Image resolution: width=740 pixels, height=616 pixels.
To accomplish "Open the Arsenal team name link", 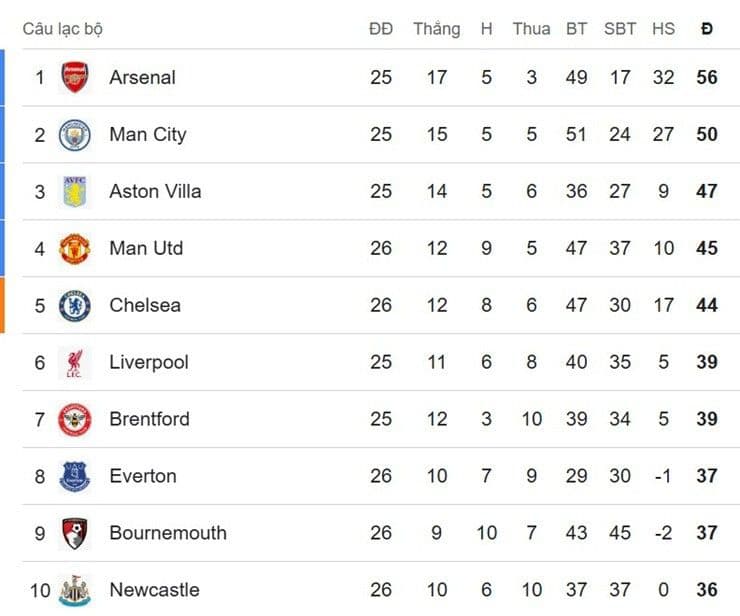I will [142, 77].
